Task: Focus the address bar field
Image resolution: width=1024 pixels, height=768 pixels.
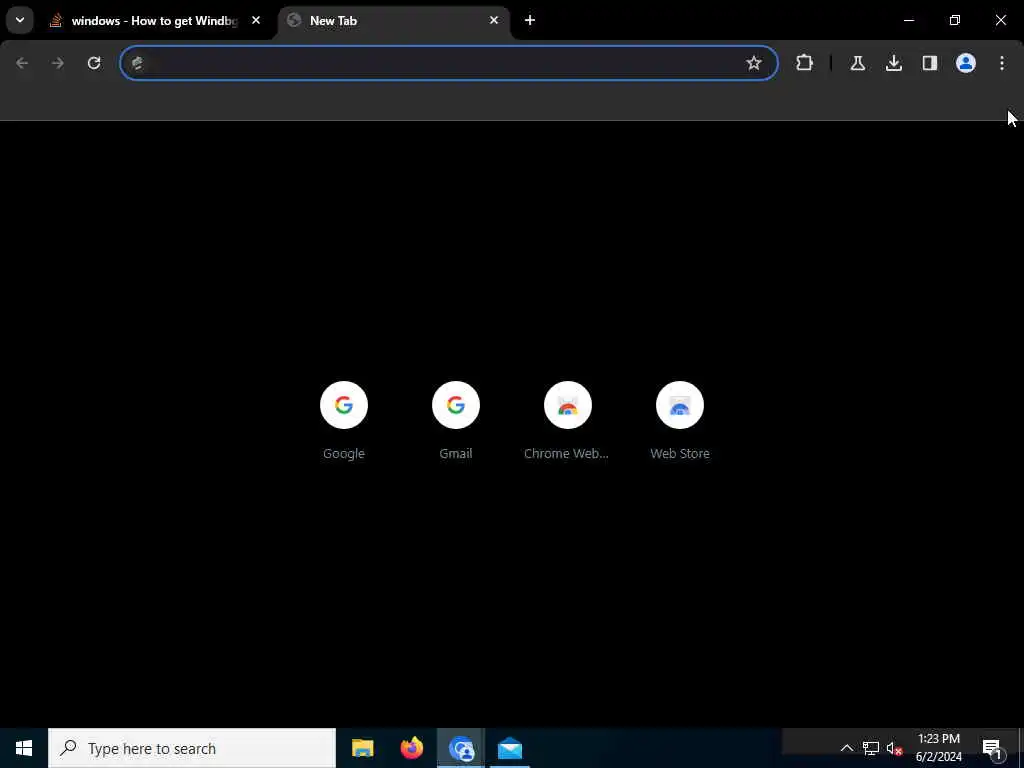Action: (449, 63)
